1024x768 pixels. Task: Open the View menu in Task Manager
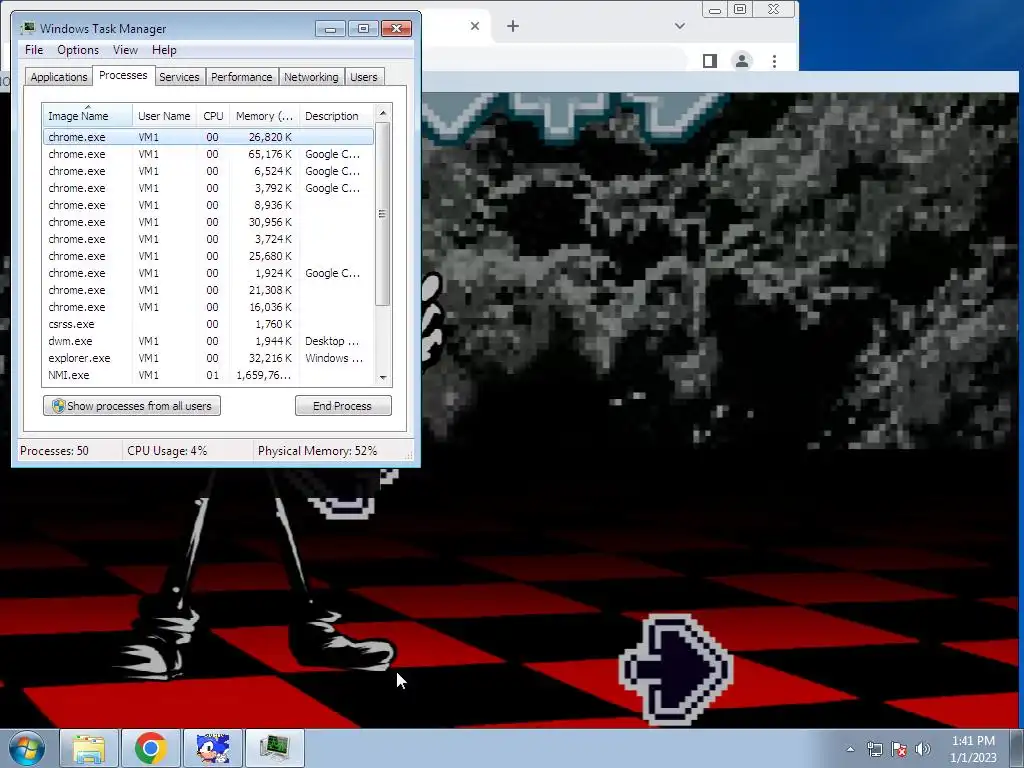(125, 50)
